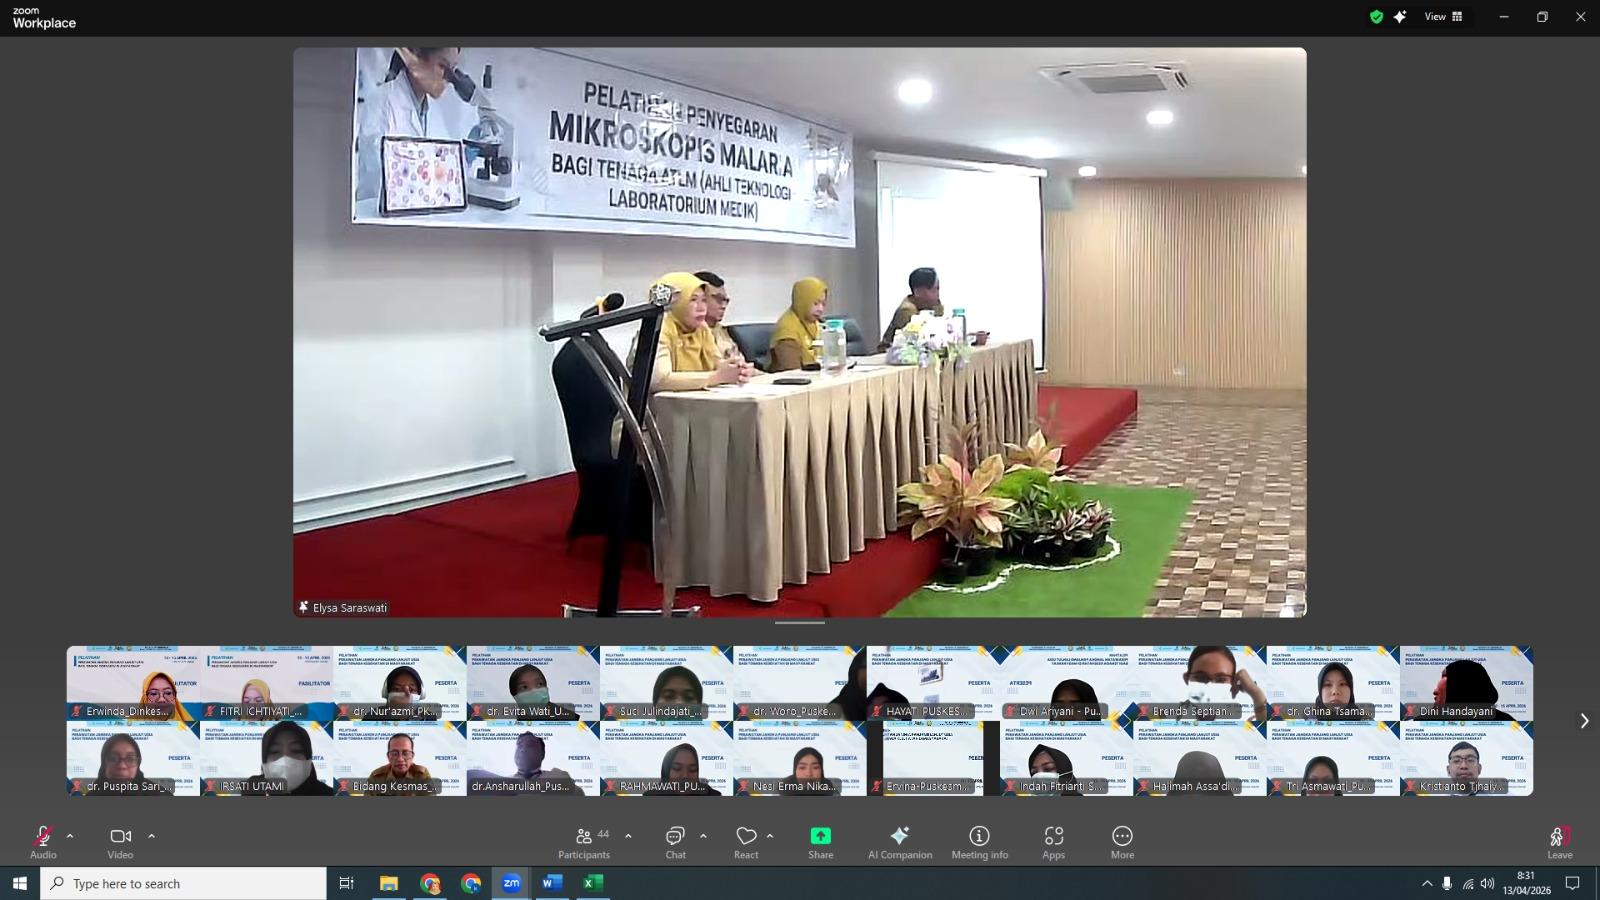This screenshot has height=900, width=1600.
Task: Click the green Share screen button
Action: 820,842
